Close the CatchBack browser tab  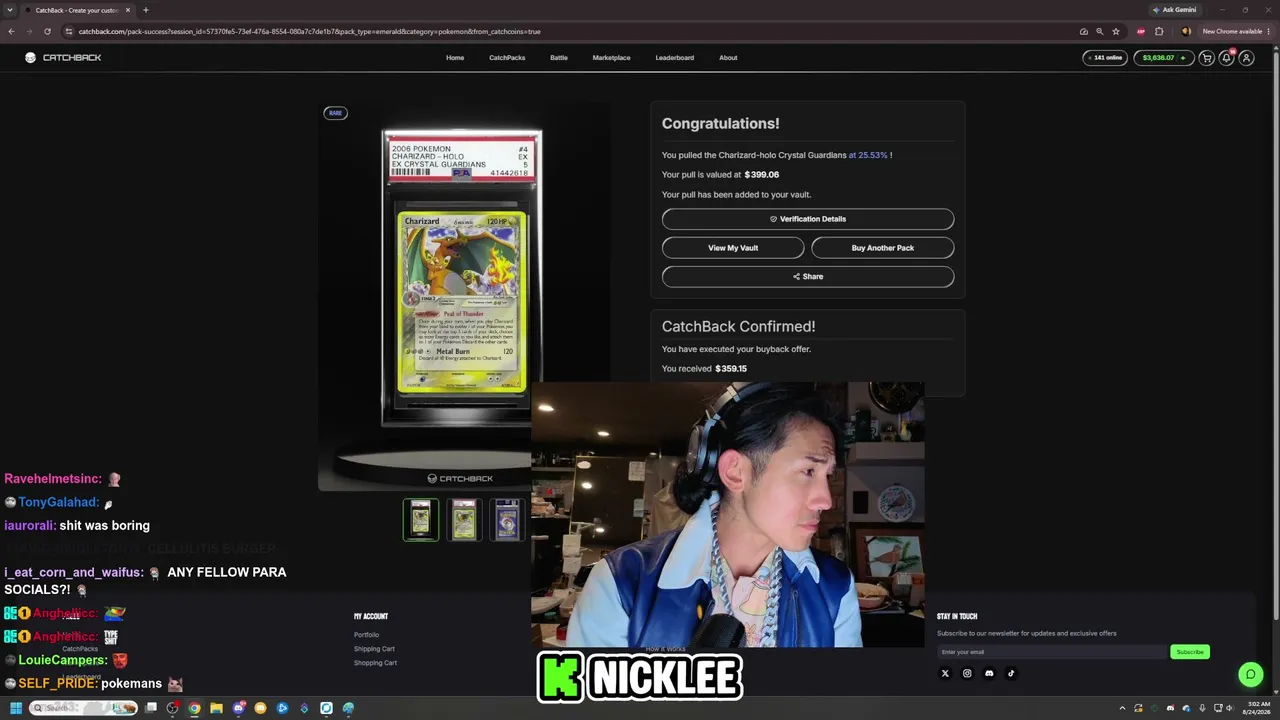tap(128, 10)
